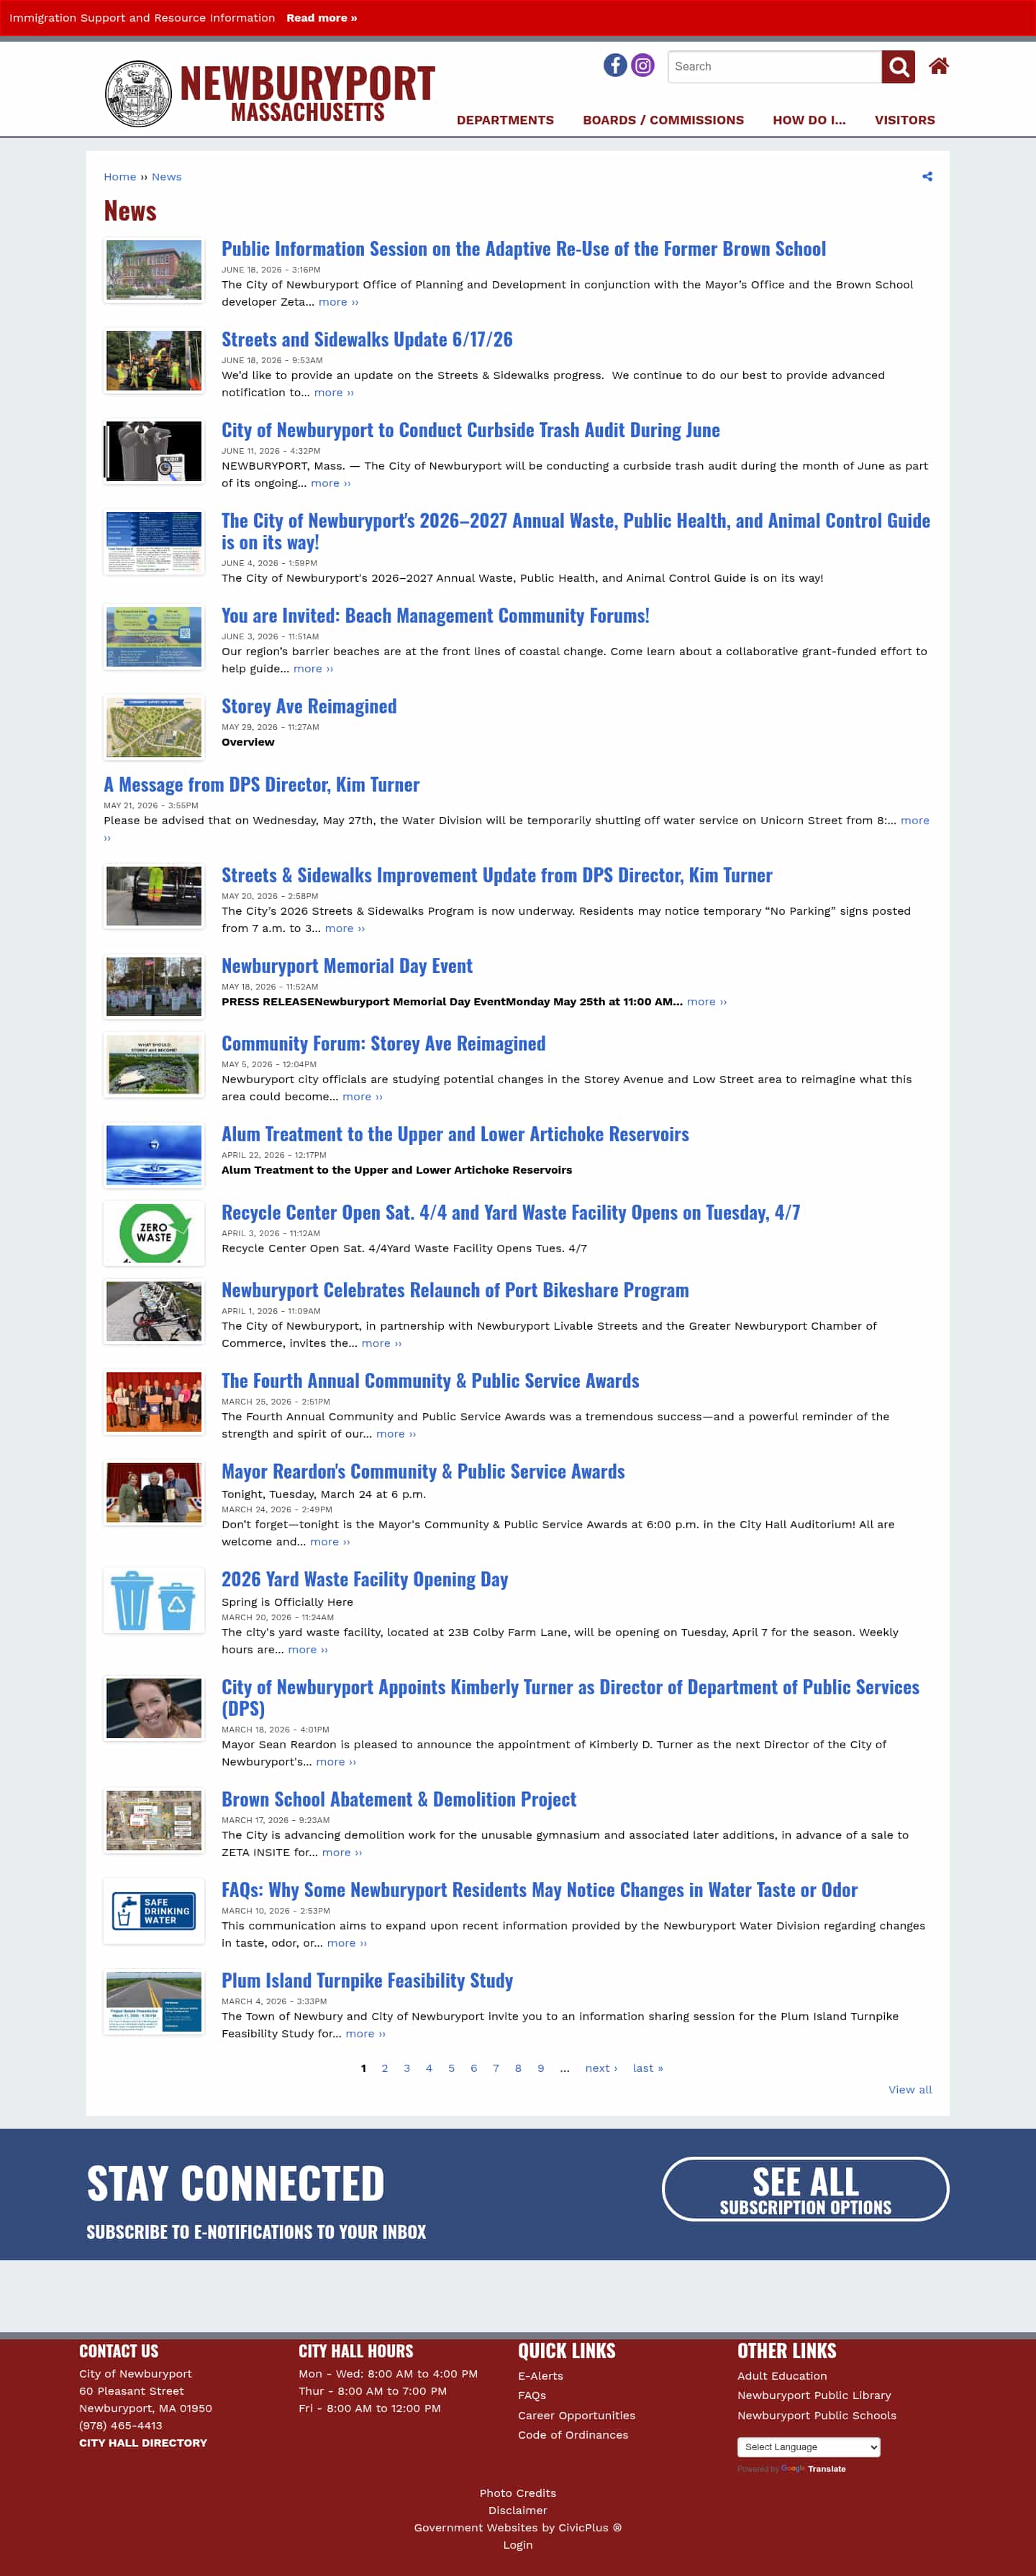Screen dimensions: 1036x2576
Task: Open Newburyport Public Library link
Action: [814, 2395]
